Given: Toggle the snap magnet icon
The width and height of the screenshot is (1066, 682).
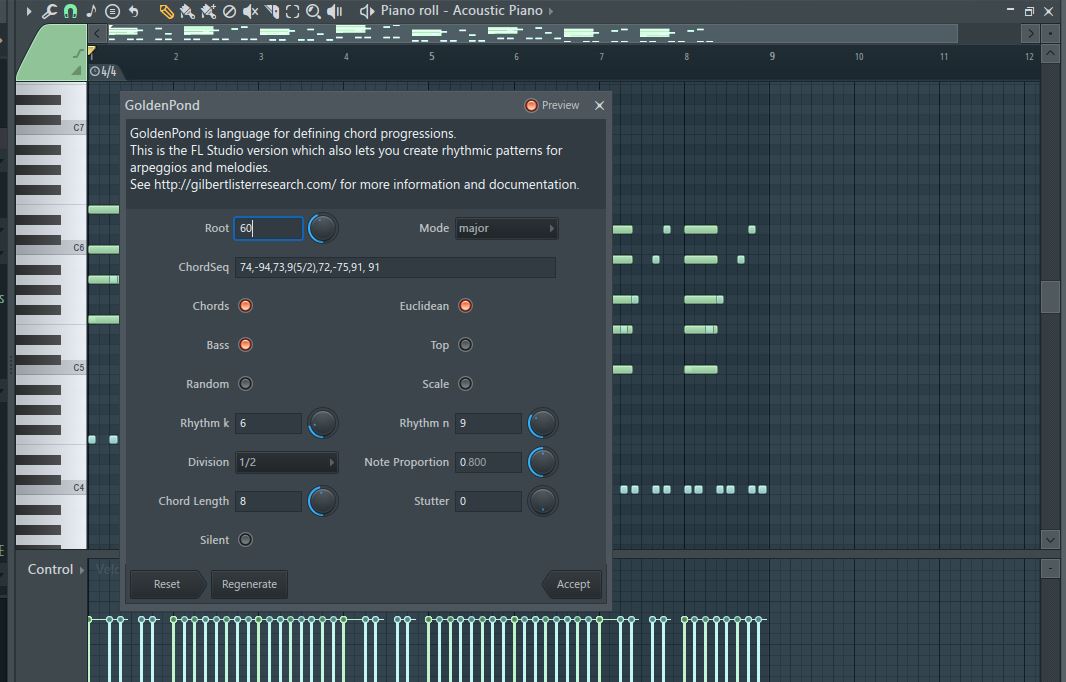Looking at the screenshot, I should pyautogui.click(x=70, y=11).
